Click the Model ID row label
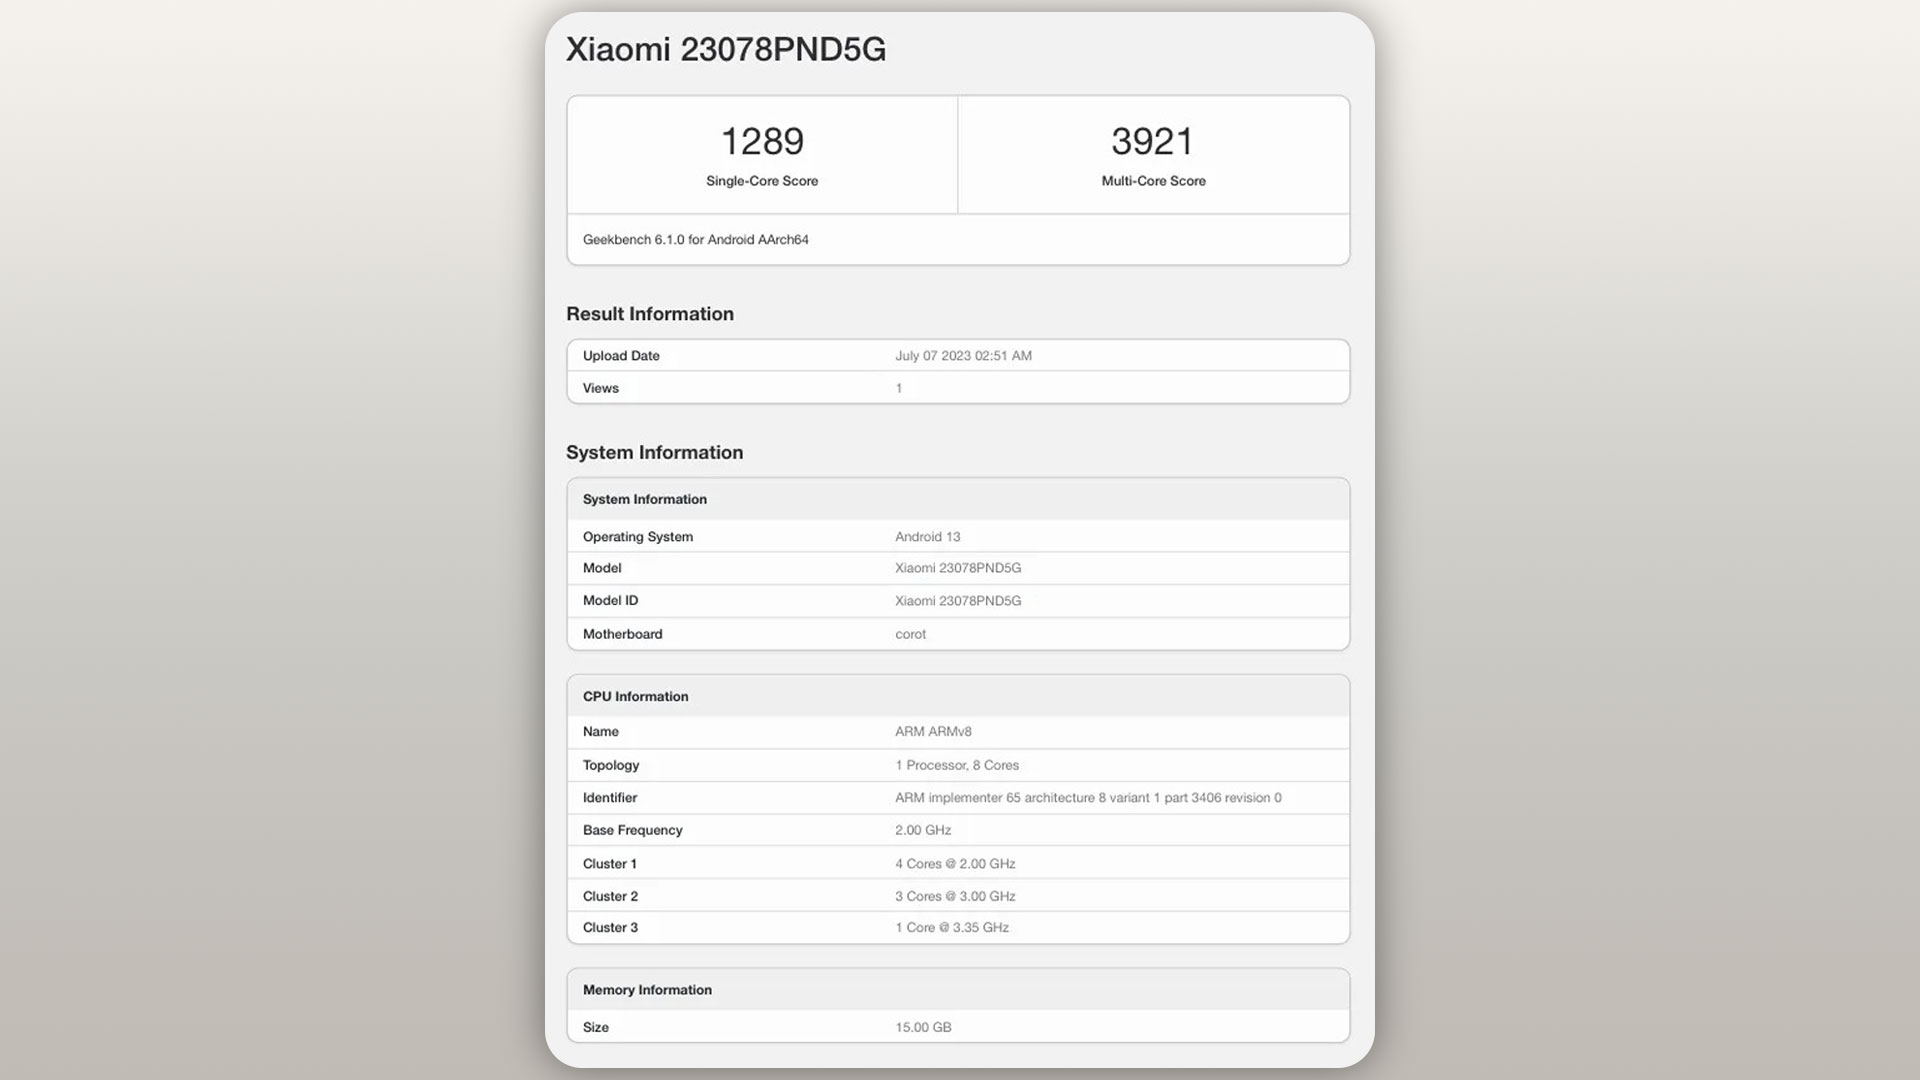Viewport: 1920px width, 1080px height. [610, 601]
